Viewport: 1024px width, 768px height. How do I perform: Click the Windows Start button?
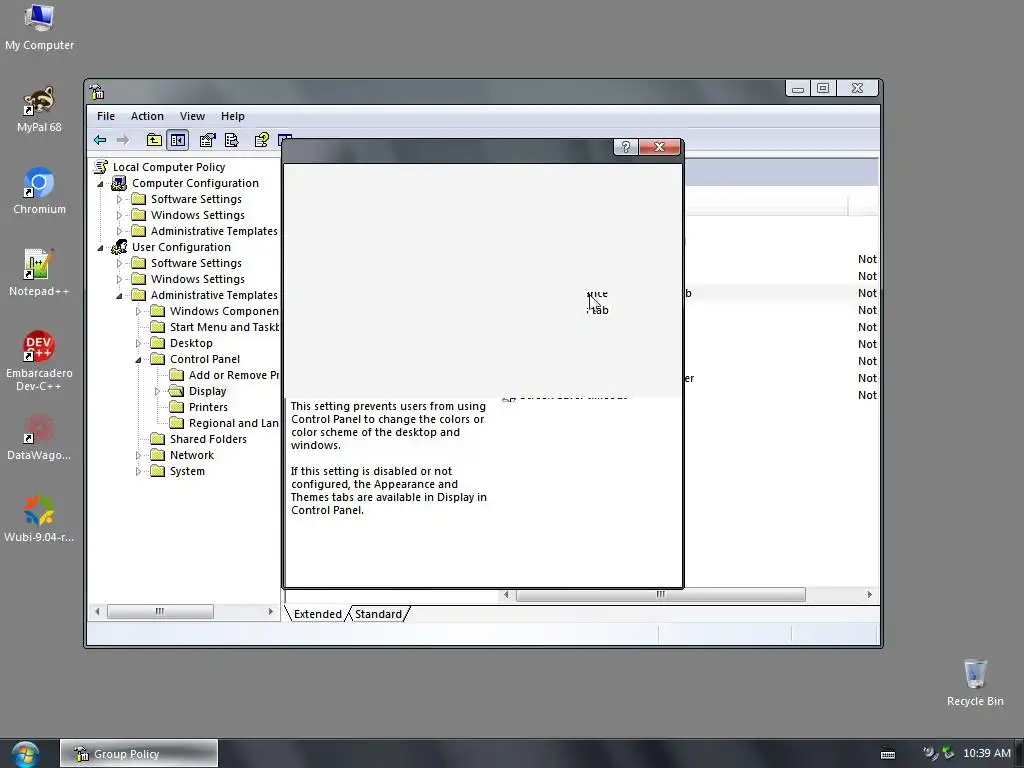click(25, 754)
